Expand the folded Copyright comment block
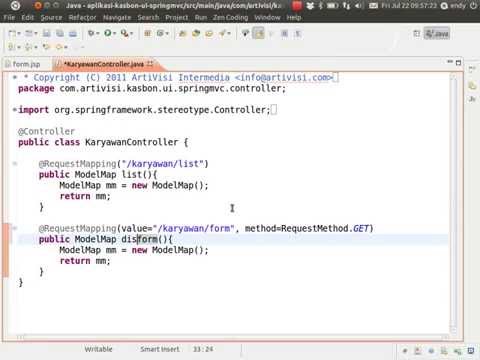480x360 pixels. 14,77
